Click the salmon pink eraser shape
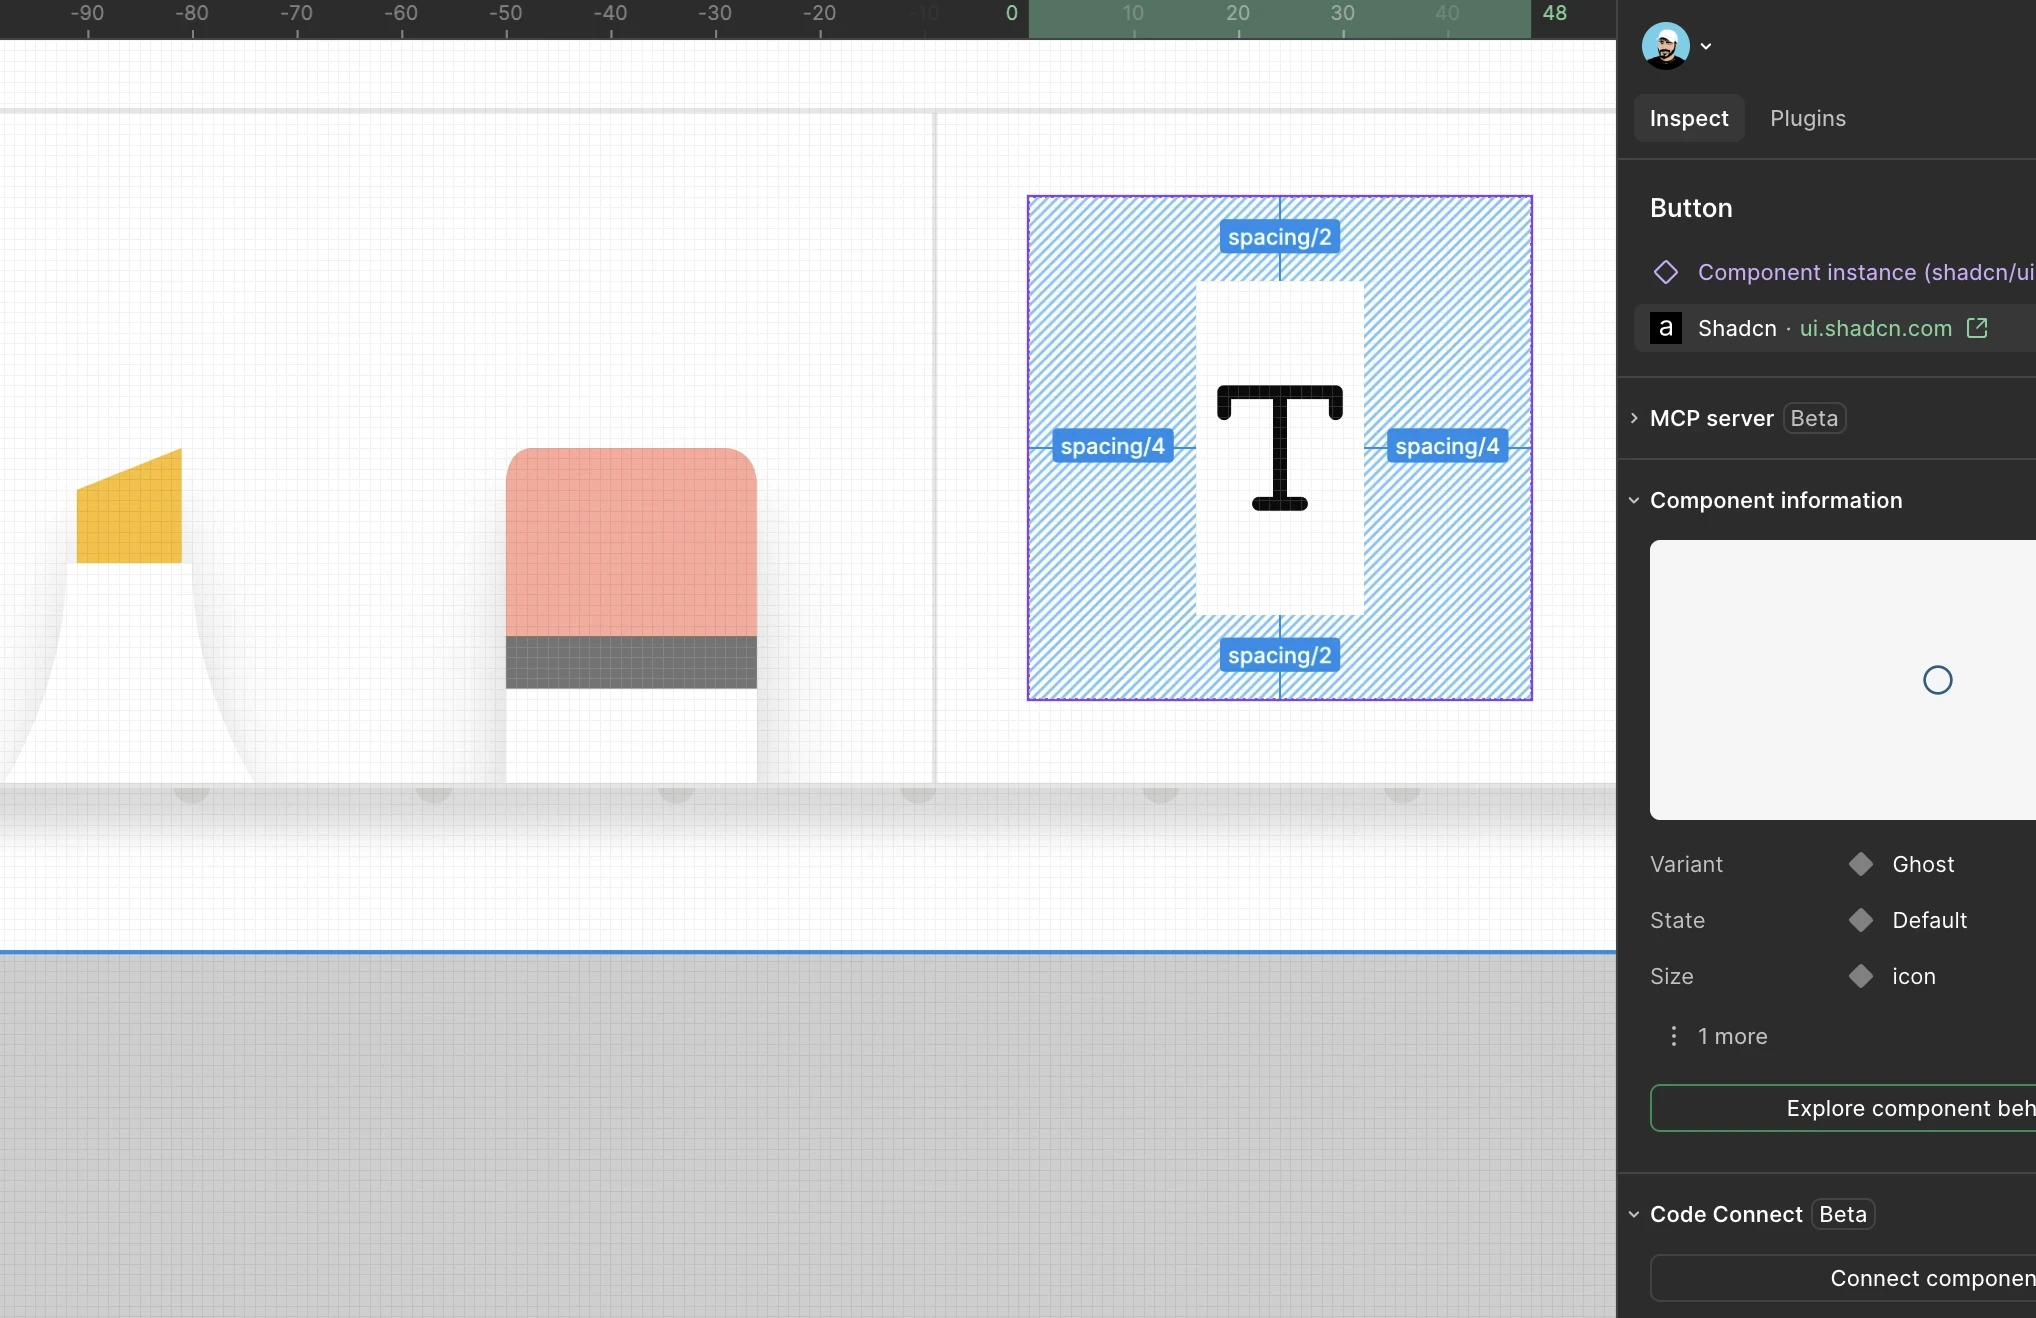 point(631,541)
